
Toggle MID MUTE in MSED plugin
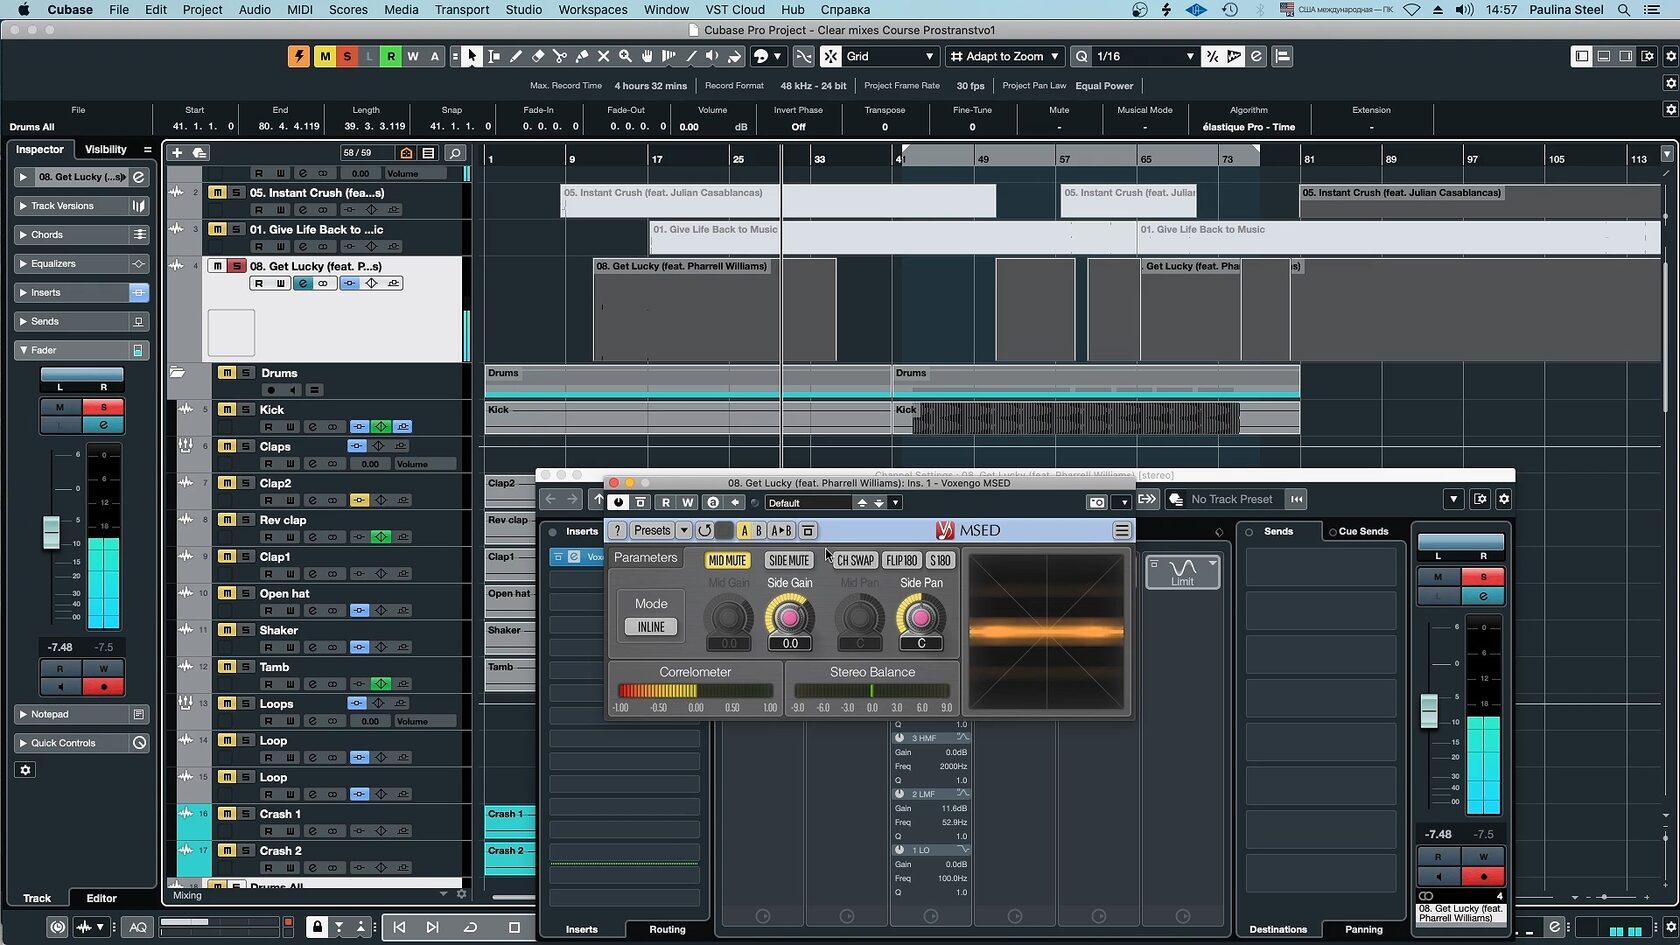coord(727,561)
